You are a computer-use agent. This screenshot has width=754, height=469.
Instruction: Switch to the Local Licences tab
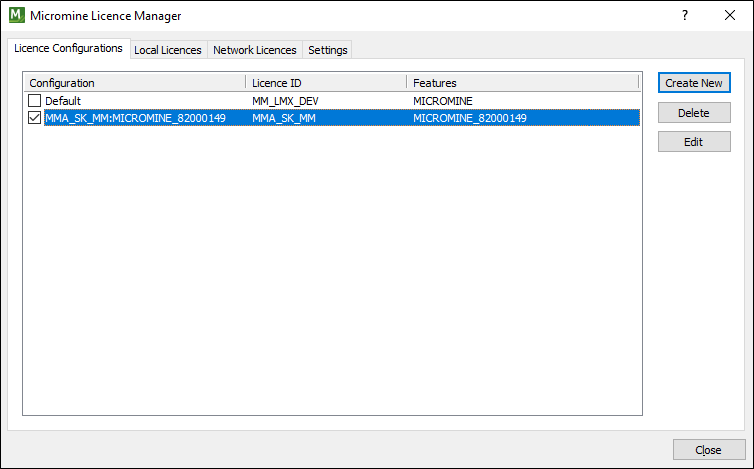[168, 50]
